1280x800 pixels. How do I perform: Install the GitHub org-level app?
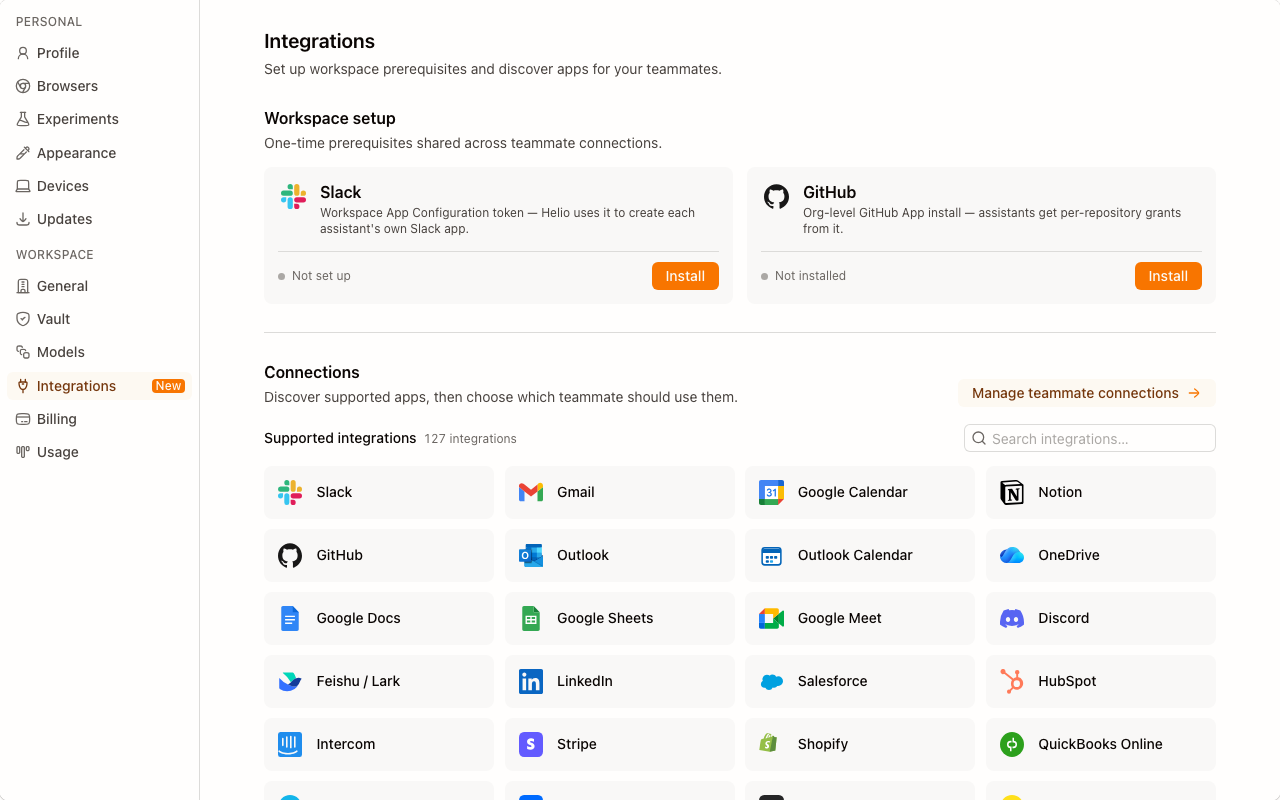1168,276
